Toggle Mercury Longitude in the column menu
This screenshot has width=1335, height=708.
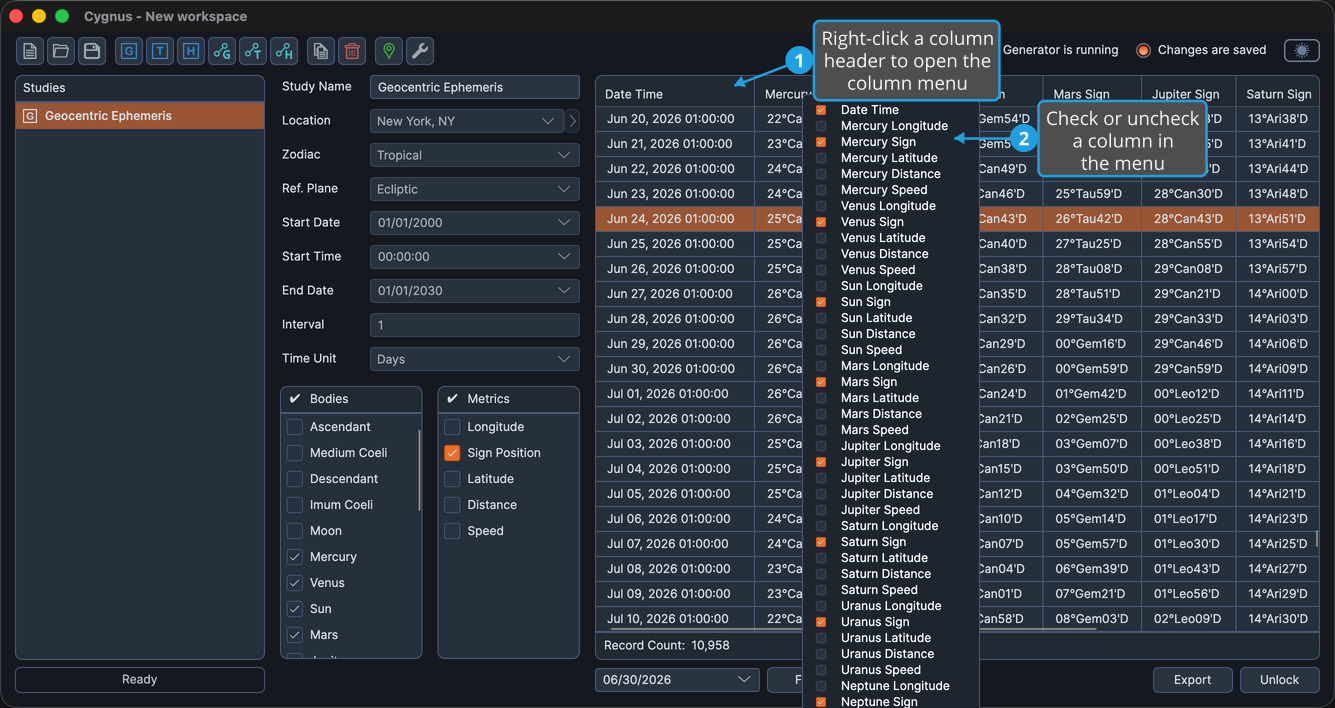[821, 126]
